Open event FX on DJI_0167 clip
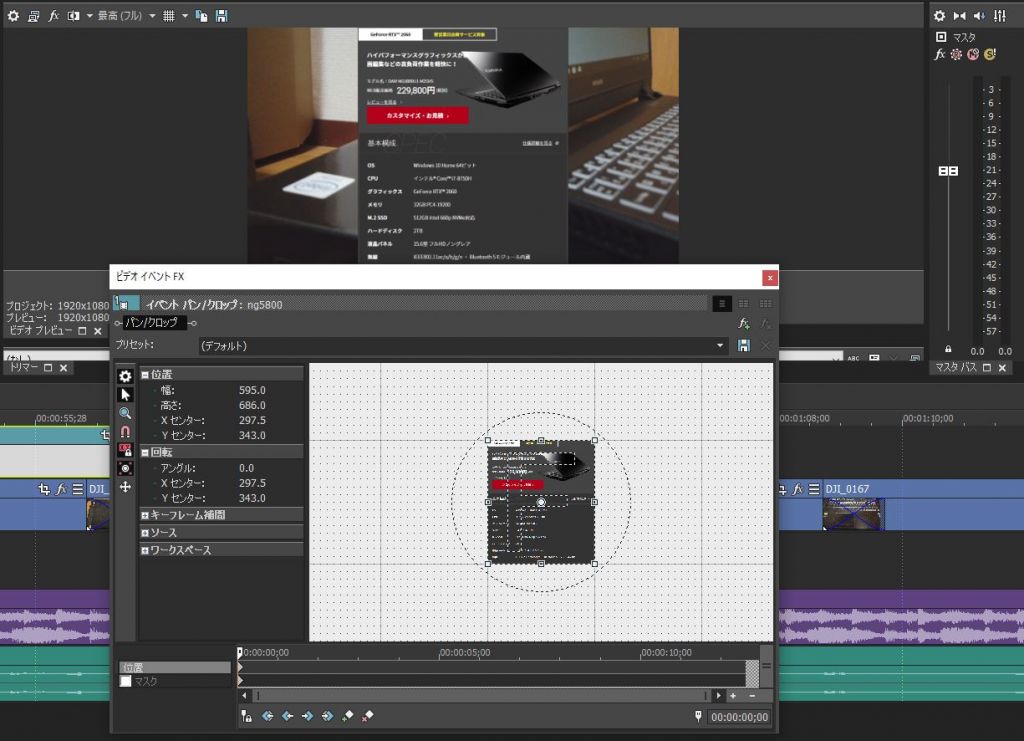Viewport: 1024px width, 741px height. pos(797,488)
